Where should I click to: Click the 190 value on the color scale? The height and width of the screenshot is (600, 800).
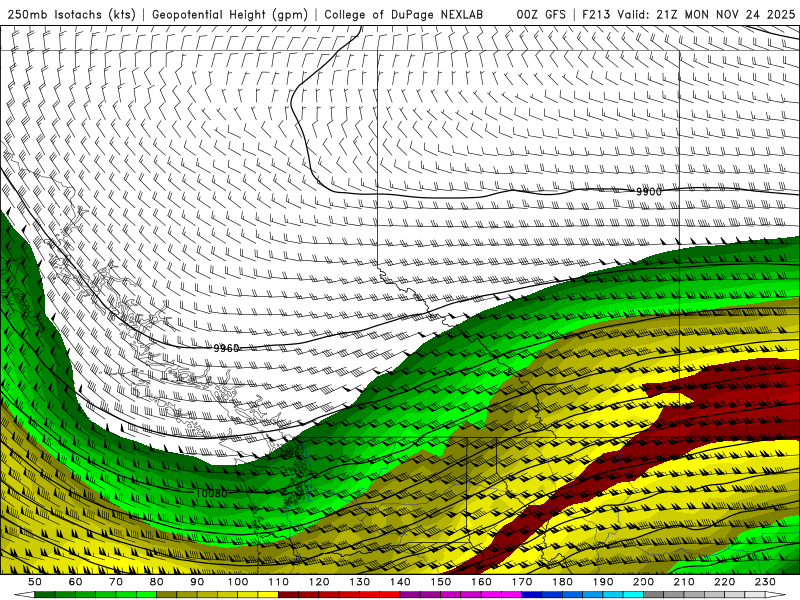click(x=603, y=582)
